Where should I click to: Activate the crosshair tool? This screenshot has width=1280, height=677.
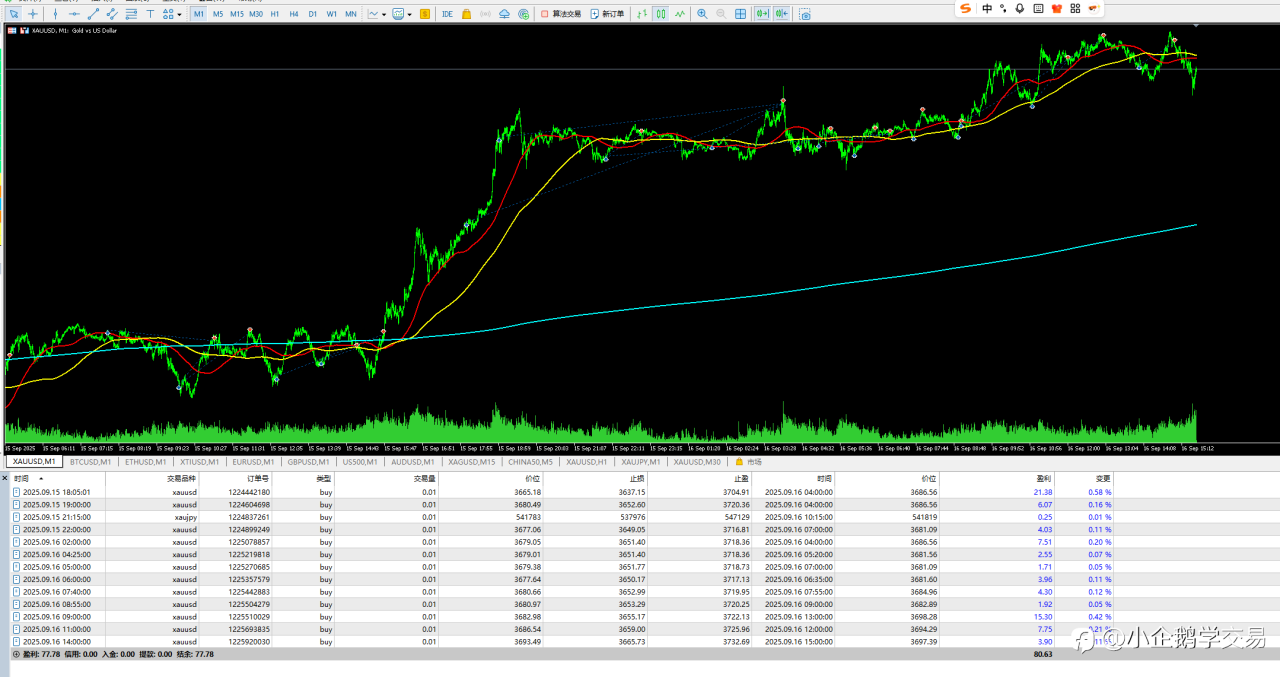[x=33, y=14]
